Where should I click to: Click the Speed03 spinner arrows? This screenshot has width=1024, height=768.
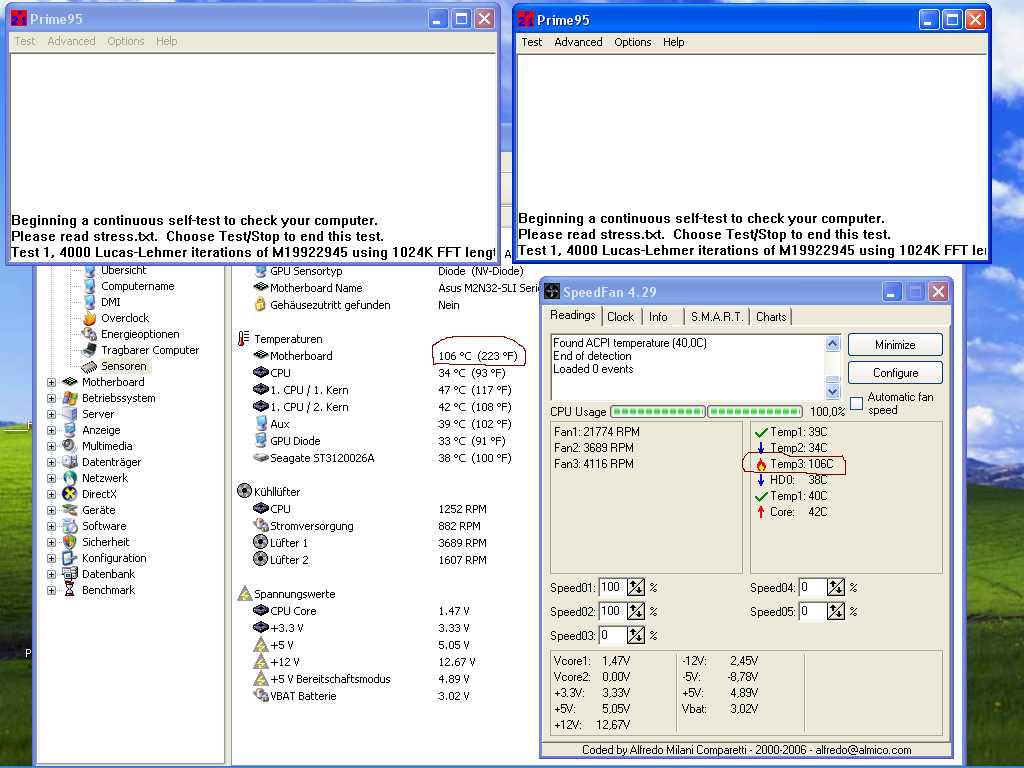tap(635, 635)
